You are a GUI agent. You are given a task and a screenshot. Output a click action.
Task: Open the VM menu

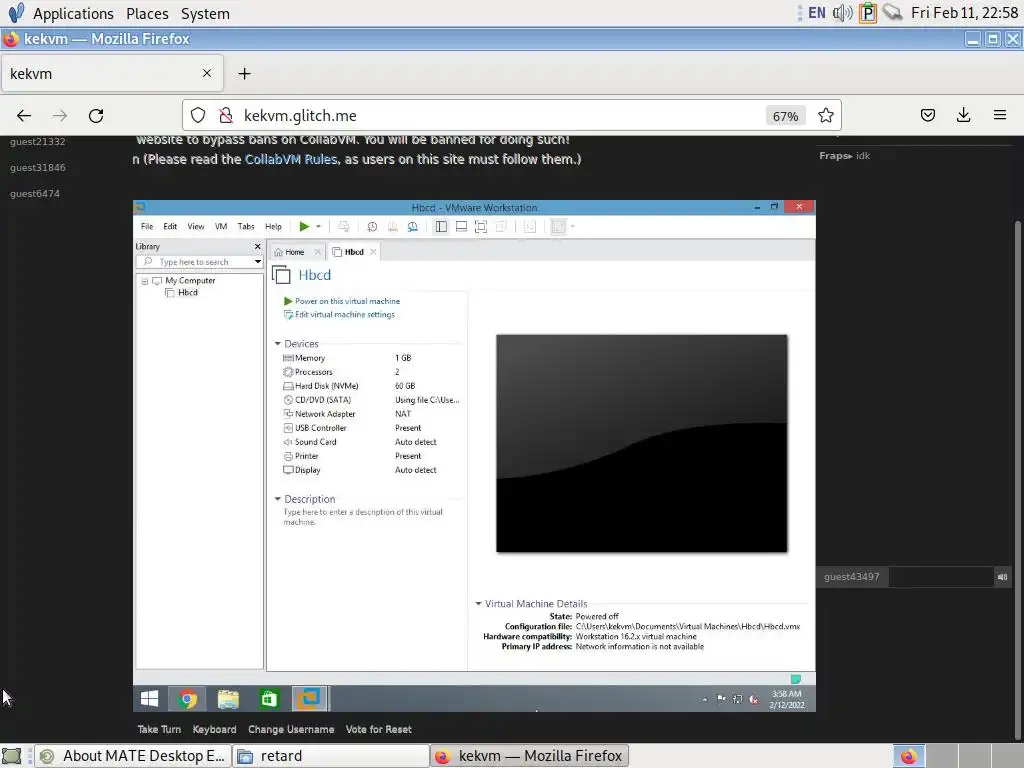221,227
